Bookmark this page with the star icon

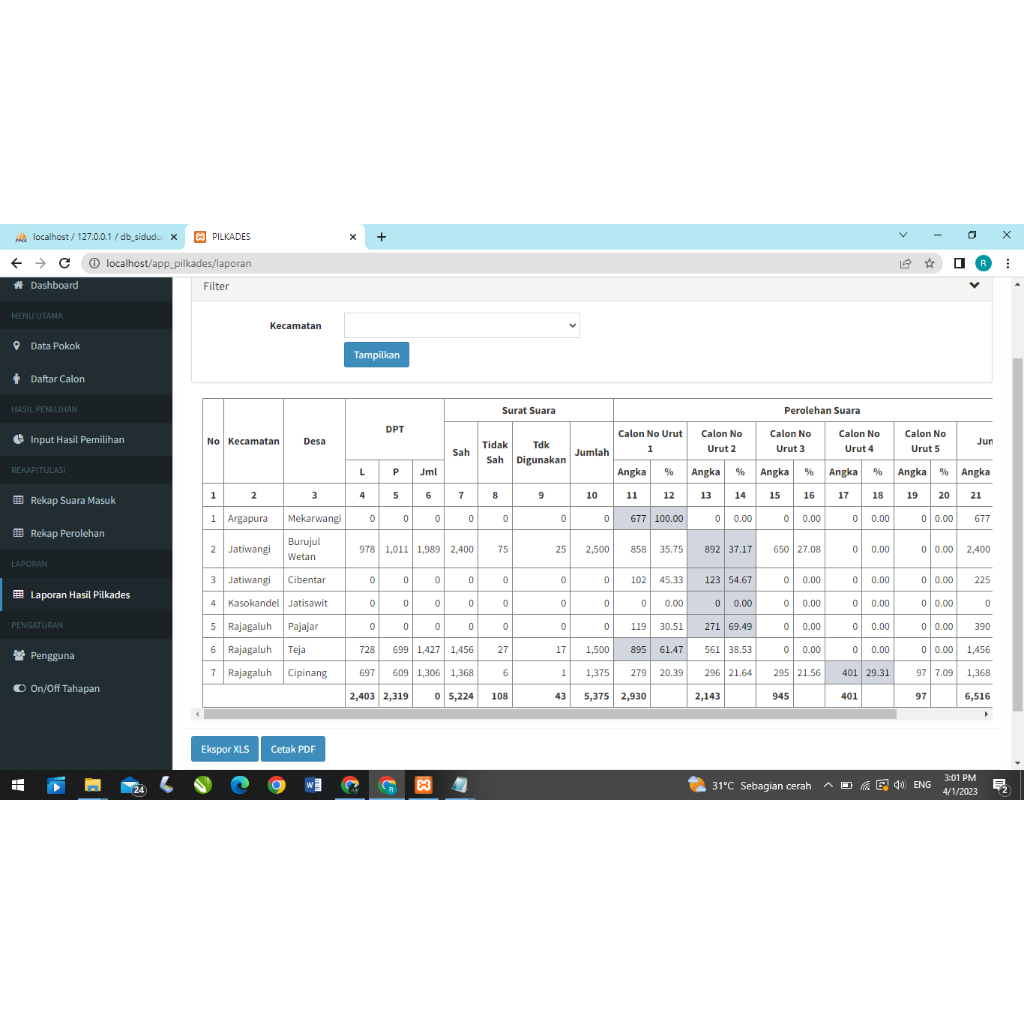pos(929,263)
